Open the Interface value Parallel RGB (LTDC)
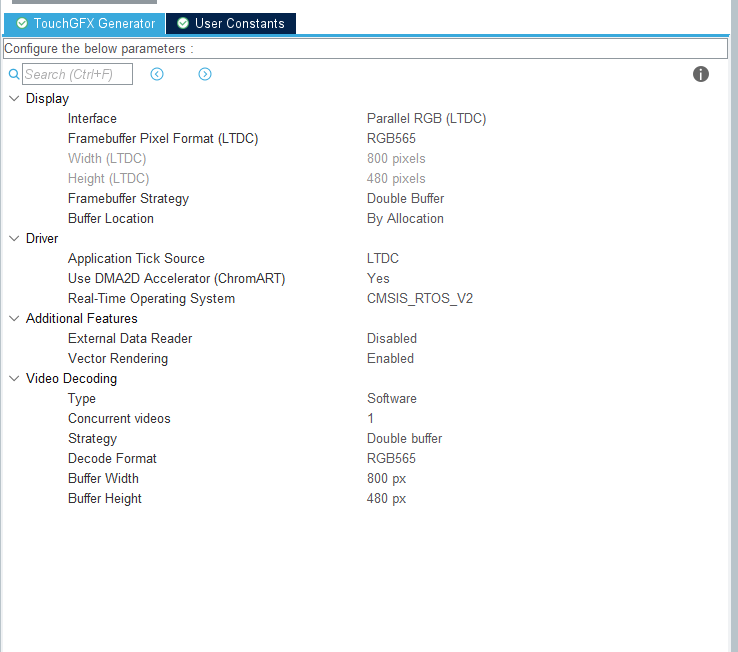This screenshot has height=652, width=738. (x=426, y=119)
